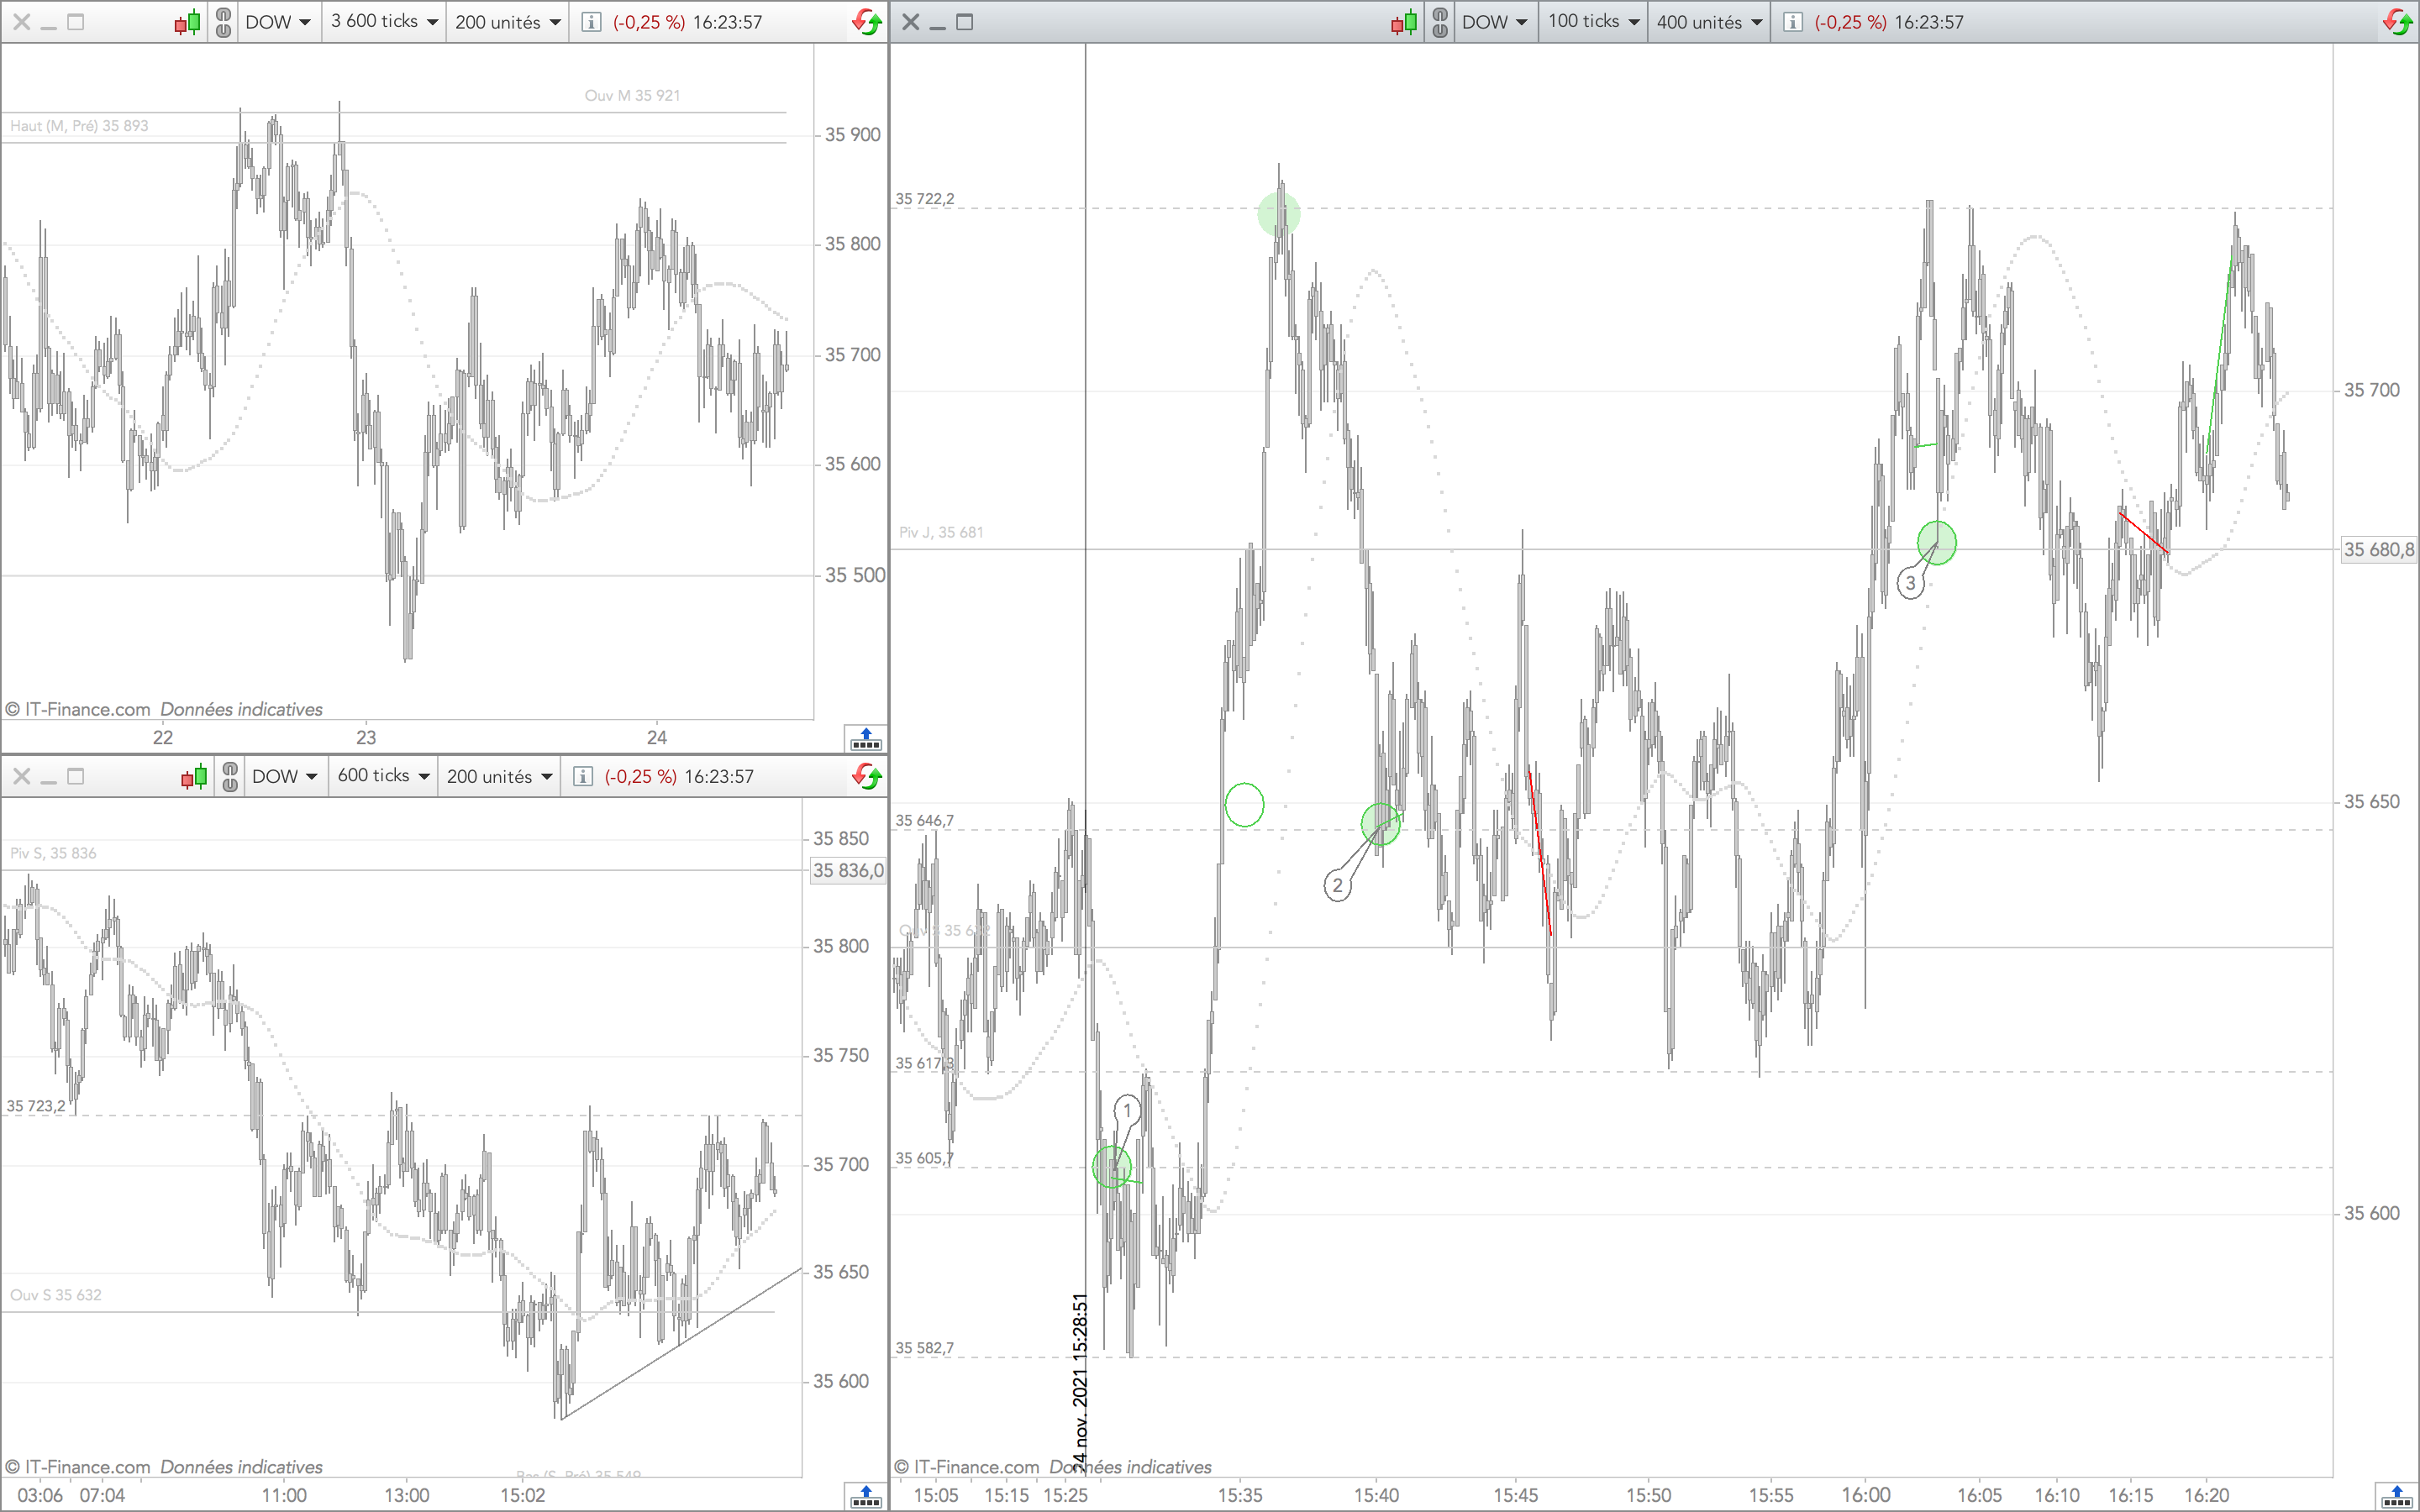Open the 200 unités dropdown in top-left chart
This screenshot has height=1512, width=2420.
pos(507,22)
